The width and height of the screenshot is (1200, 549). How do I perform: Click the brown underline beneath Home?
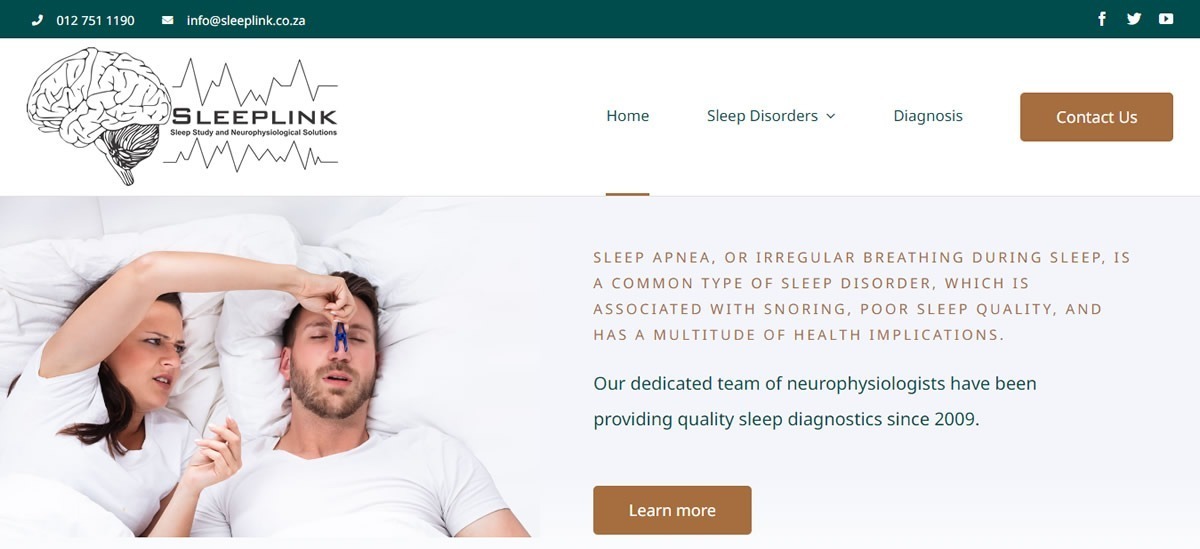627,194
